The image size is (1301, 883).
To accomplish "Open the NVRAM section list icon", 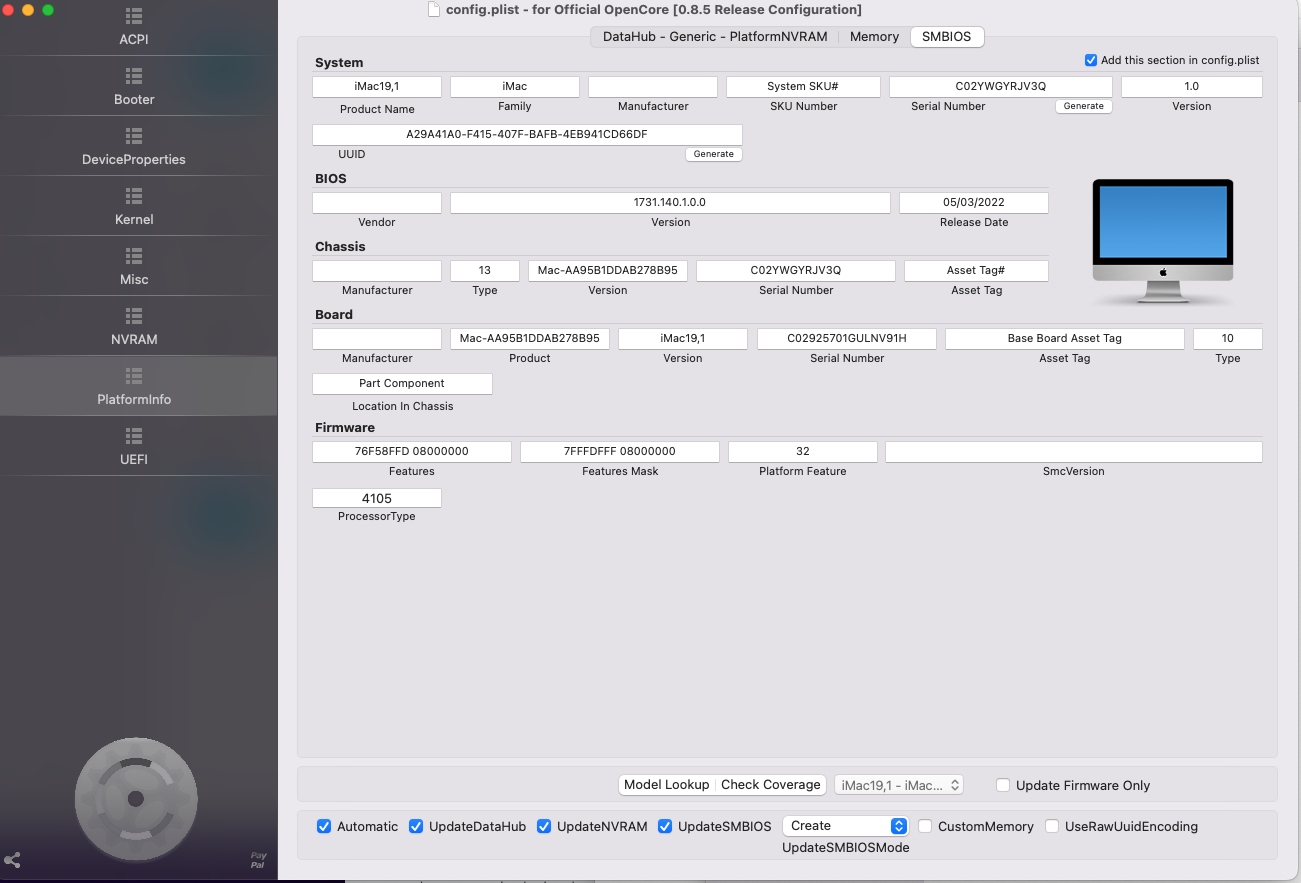I will click(x=134, y=316).
